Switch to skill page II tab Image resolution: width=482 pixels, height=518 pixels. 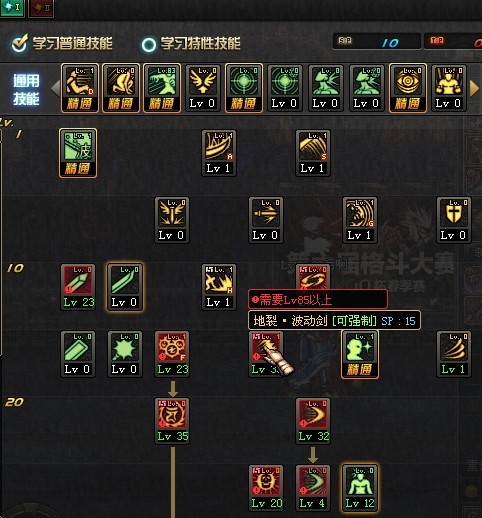pyautogui.click(x=41, y=8)
